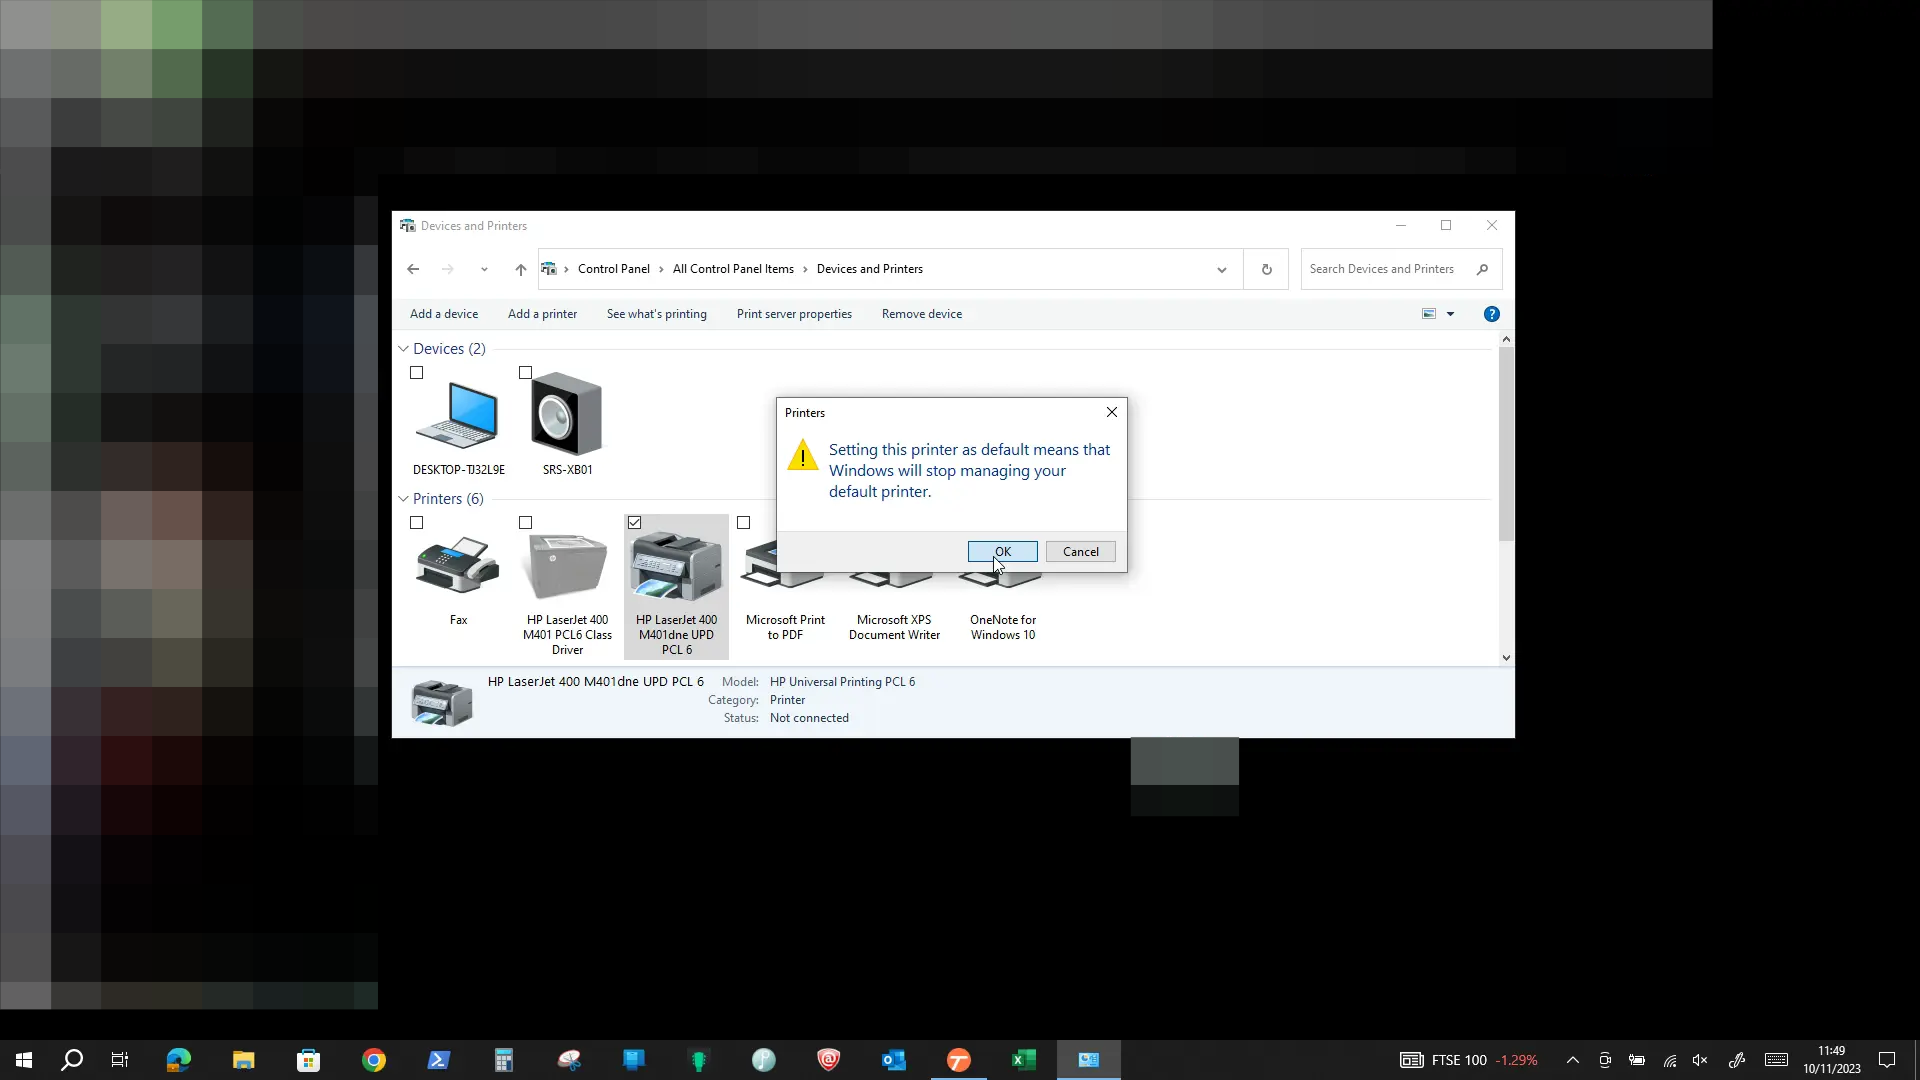This screenshot has height=1080, width=1920.
Task: Open File Explorer from the taskbar
Action: [244, 1060]
